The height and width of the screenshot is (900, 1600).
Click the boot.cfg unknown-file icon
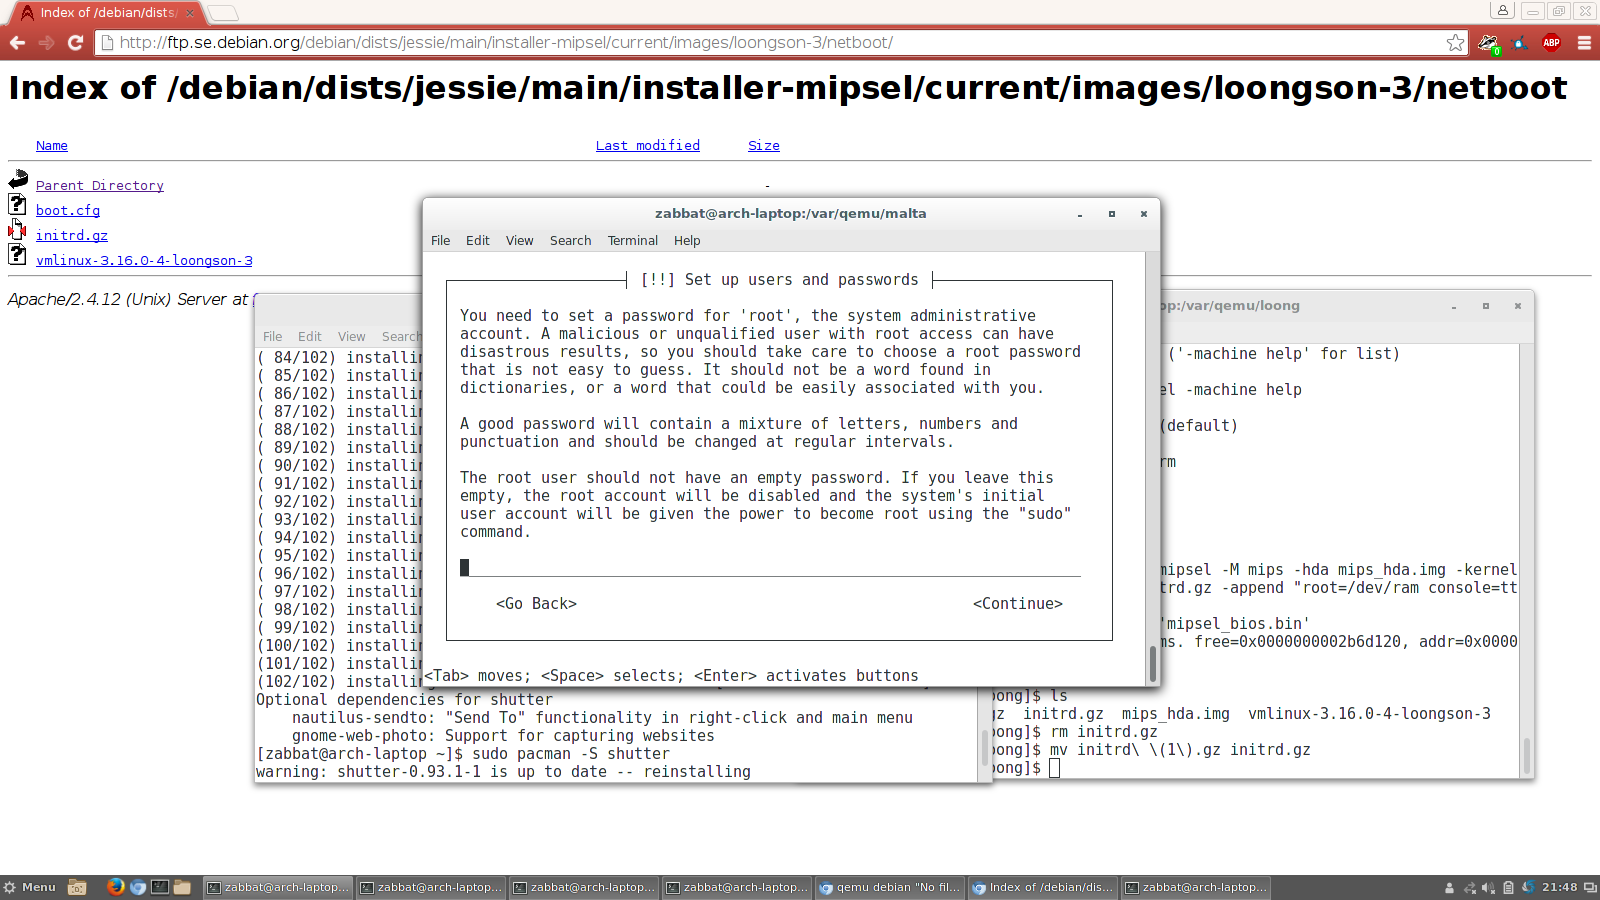coord(18,205)
